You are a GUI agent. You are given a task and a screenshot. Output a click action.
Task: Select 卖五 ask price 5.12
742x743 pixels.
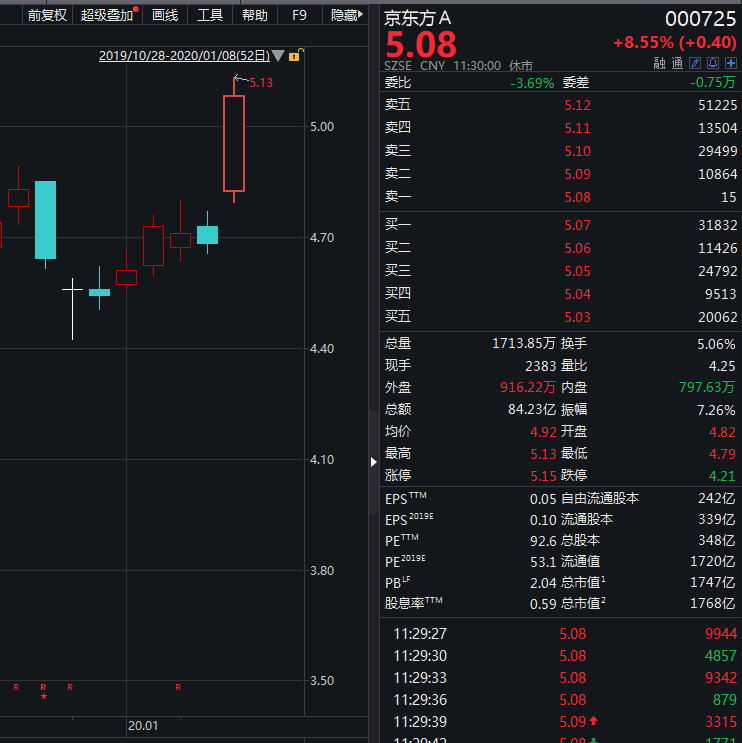coord(577,105)
